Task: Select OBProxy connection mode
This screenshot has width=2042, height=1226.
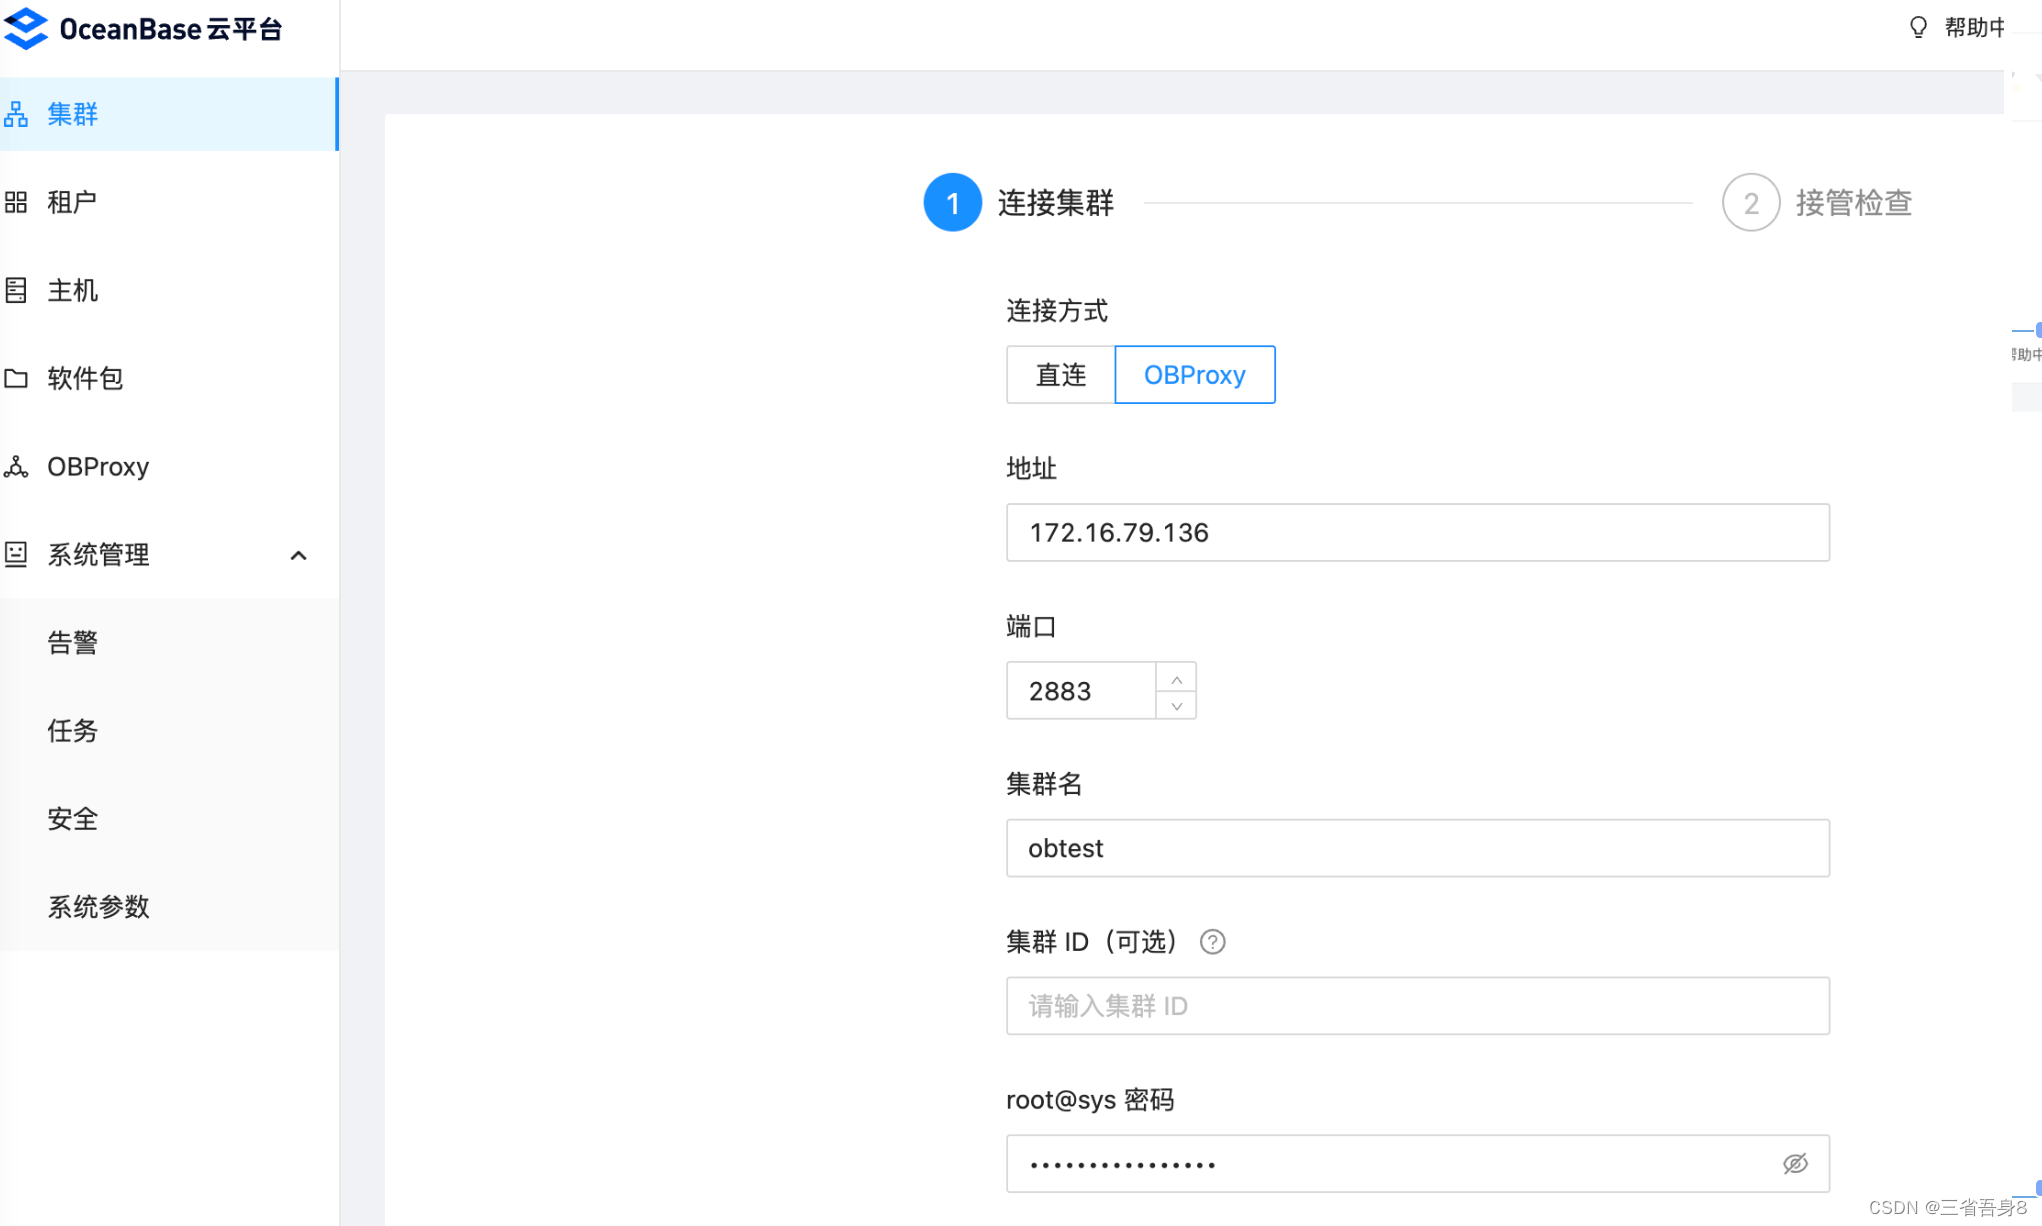Action: (x=1194, y=375)
